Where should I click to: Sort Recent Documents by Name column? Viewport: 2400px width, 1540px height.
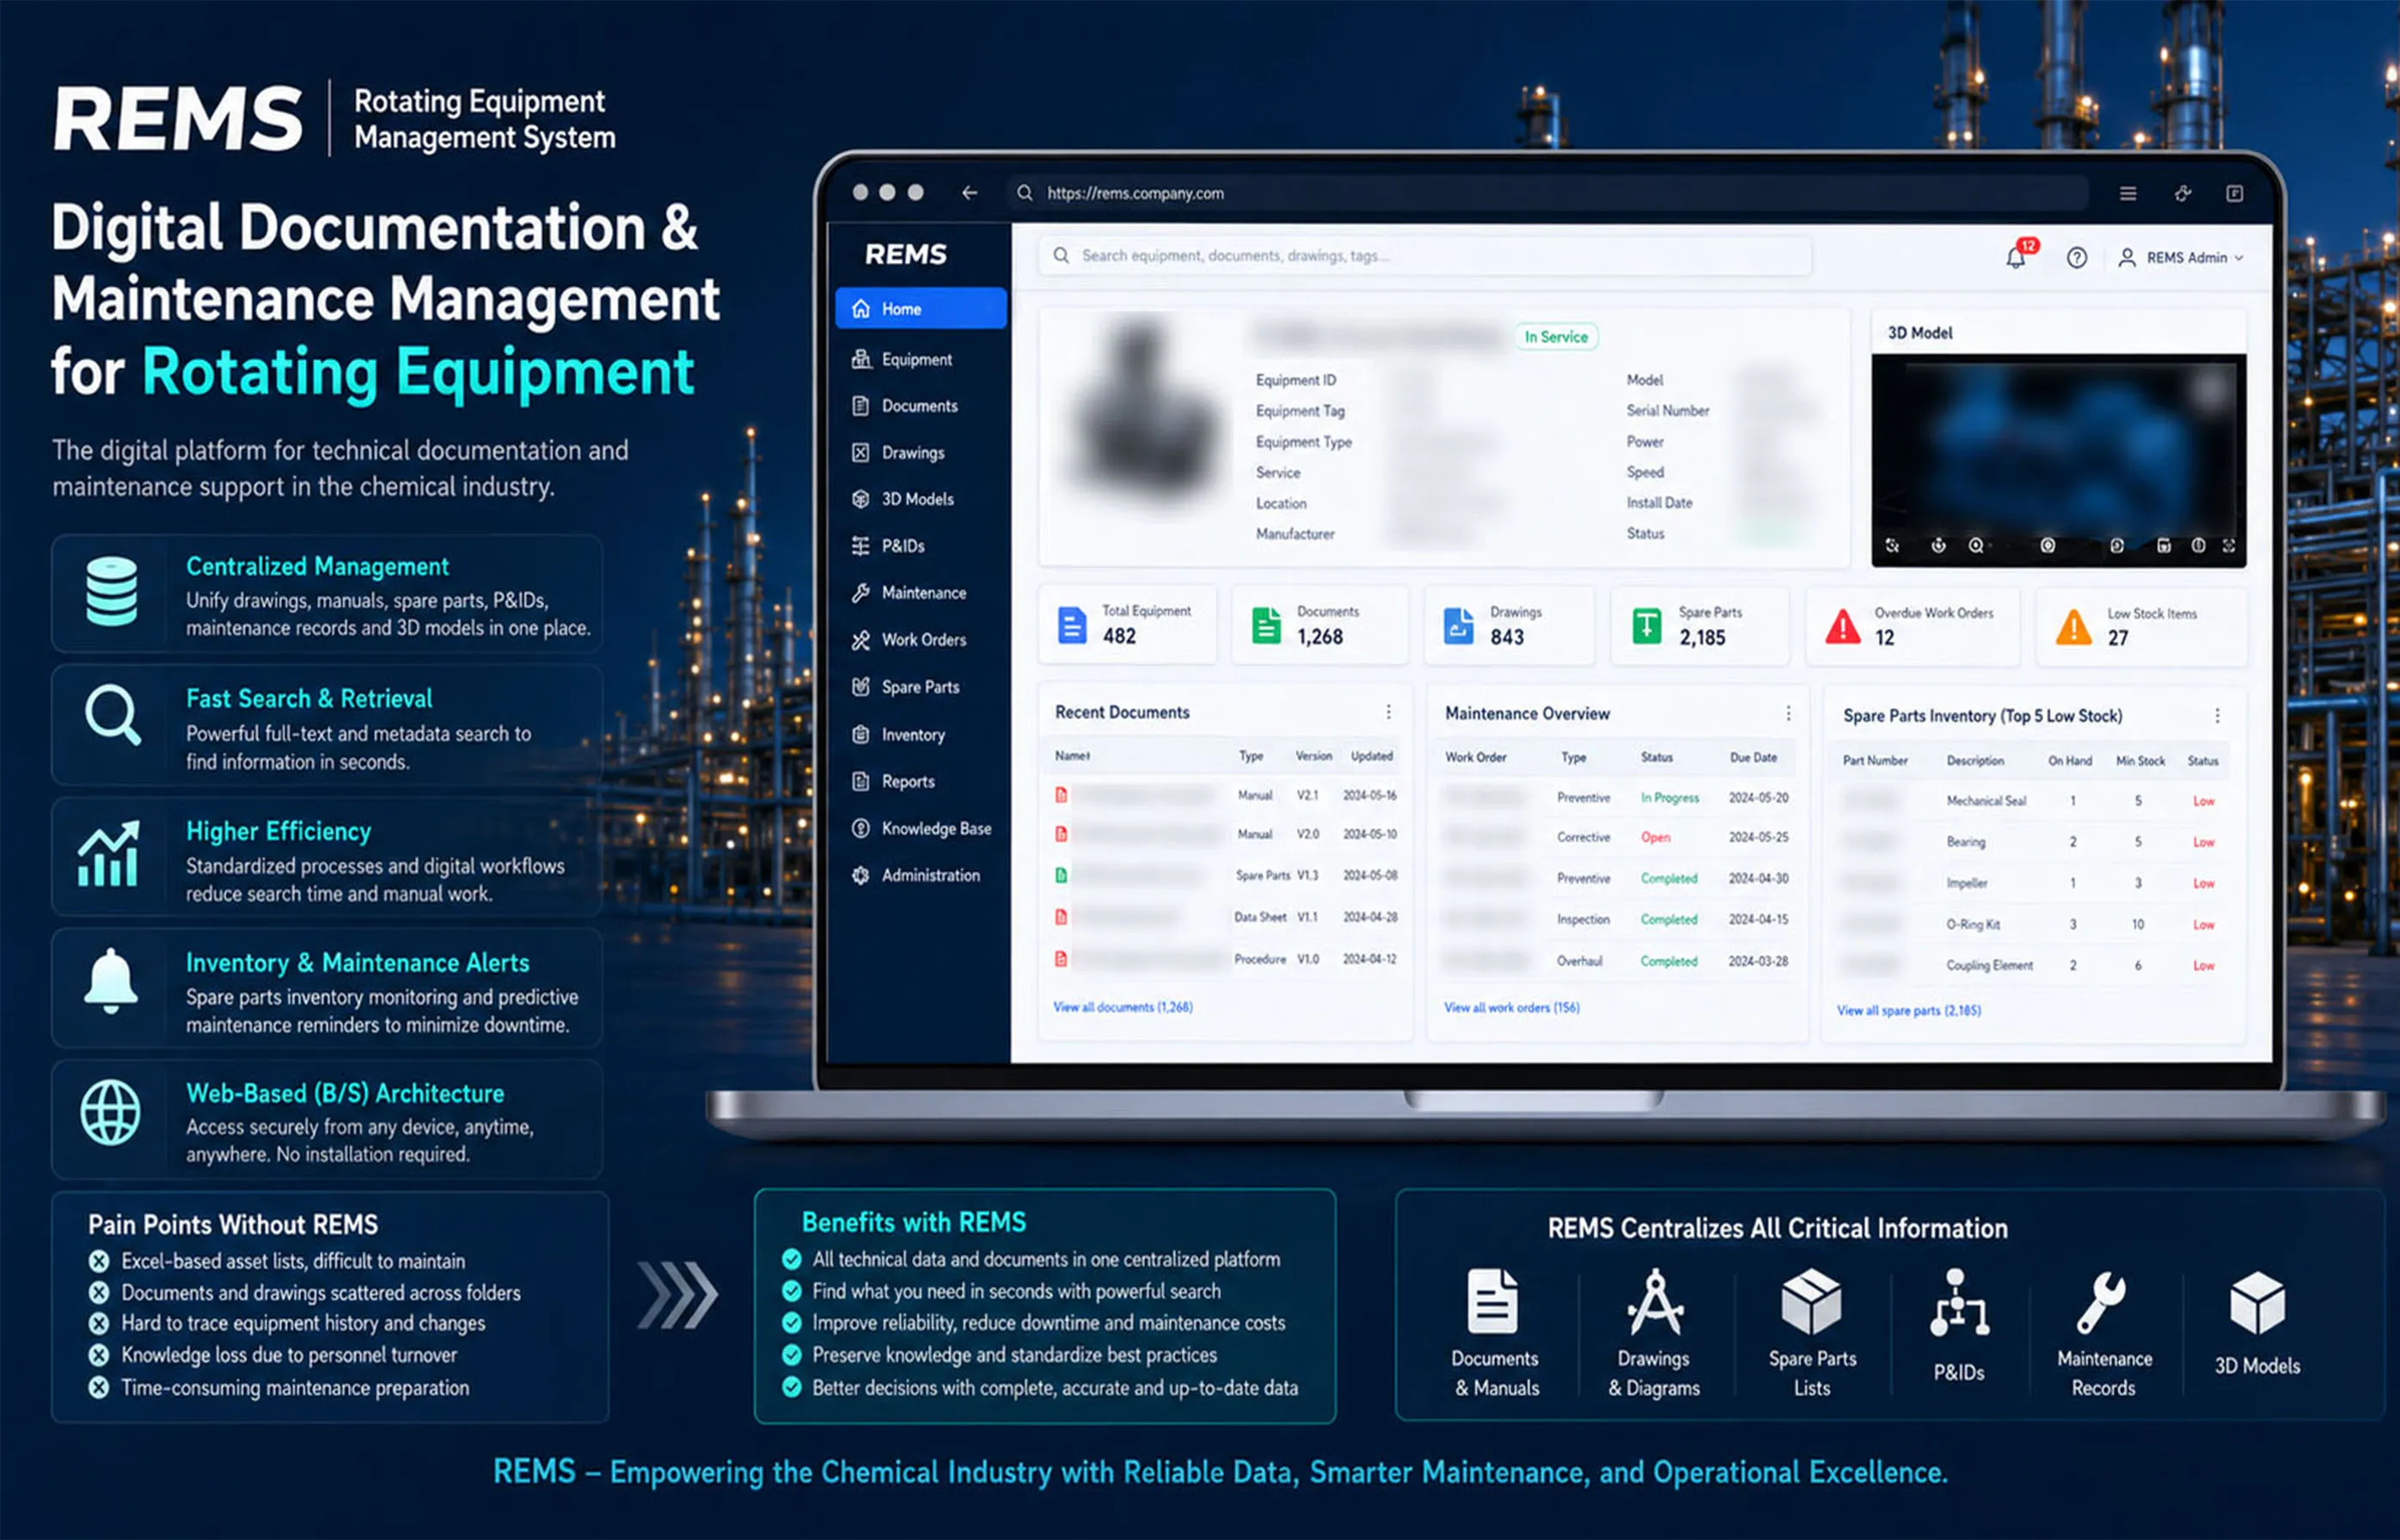(x=1072, y=756)
